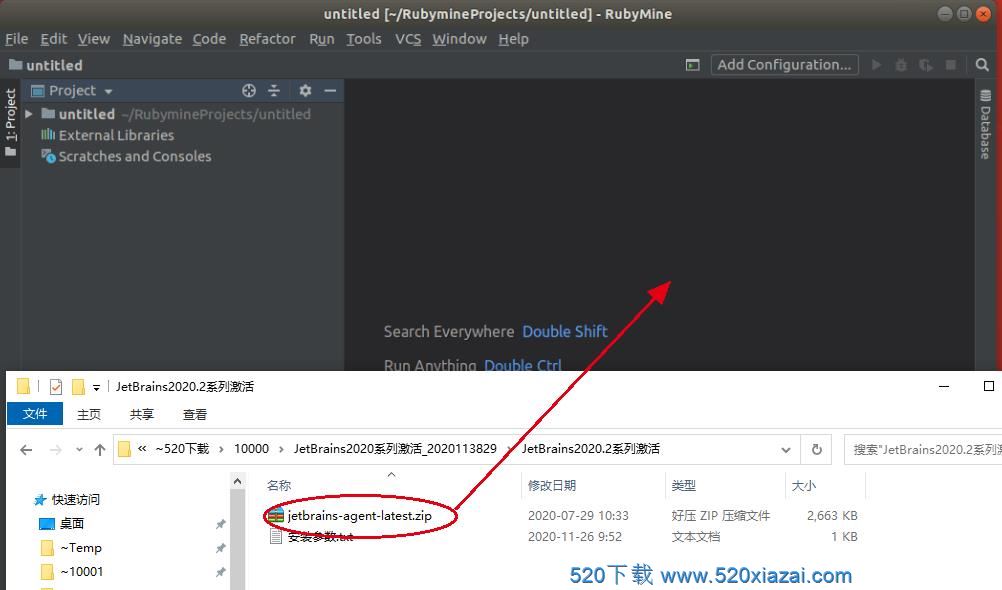Screen dimensions: 1002x590
Task: Open the Run menu
Action: click(x=322, y=39)
